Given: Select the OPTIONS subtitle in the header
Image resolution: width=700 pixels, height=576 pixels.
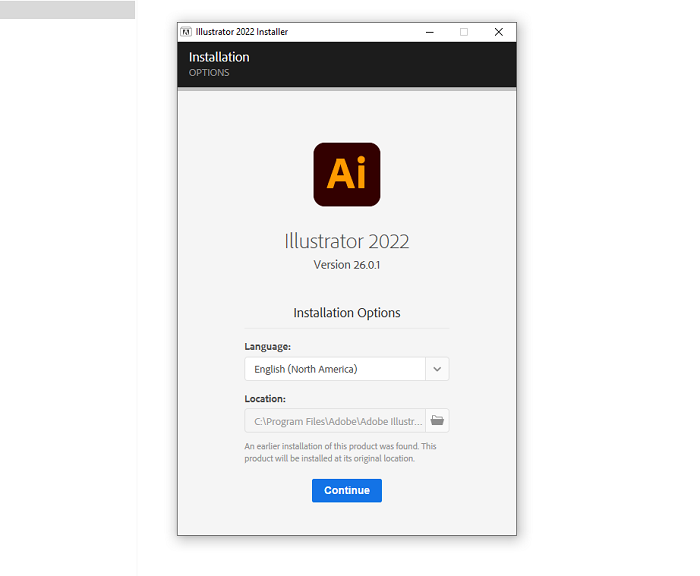Looking at the screenshot, I should tap(209, 73).
